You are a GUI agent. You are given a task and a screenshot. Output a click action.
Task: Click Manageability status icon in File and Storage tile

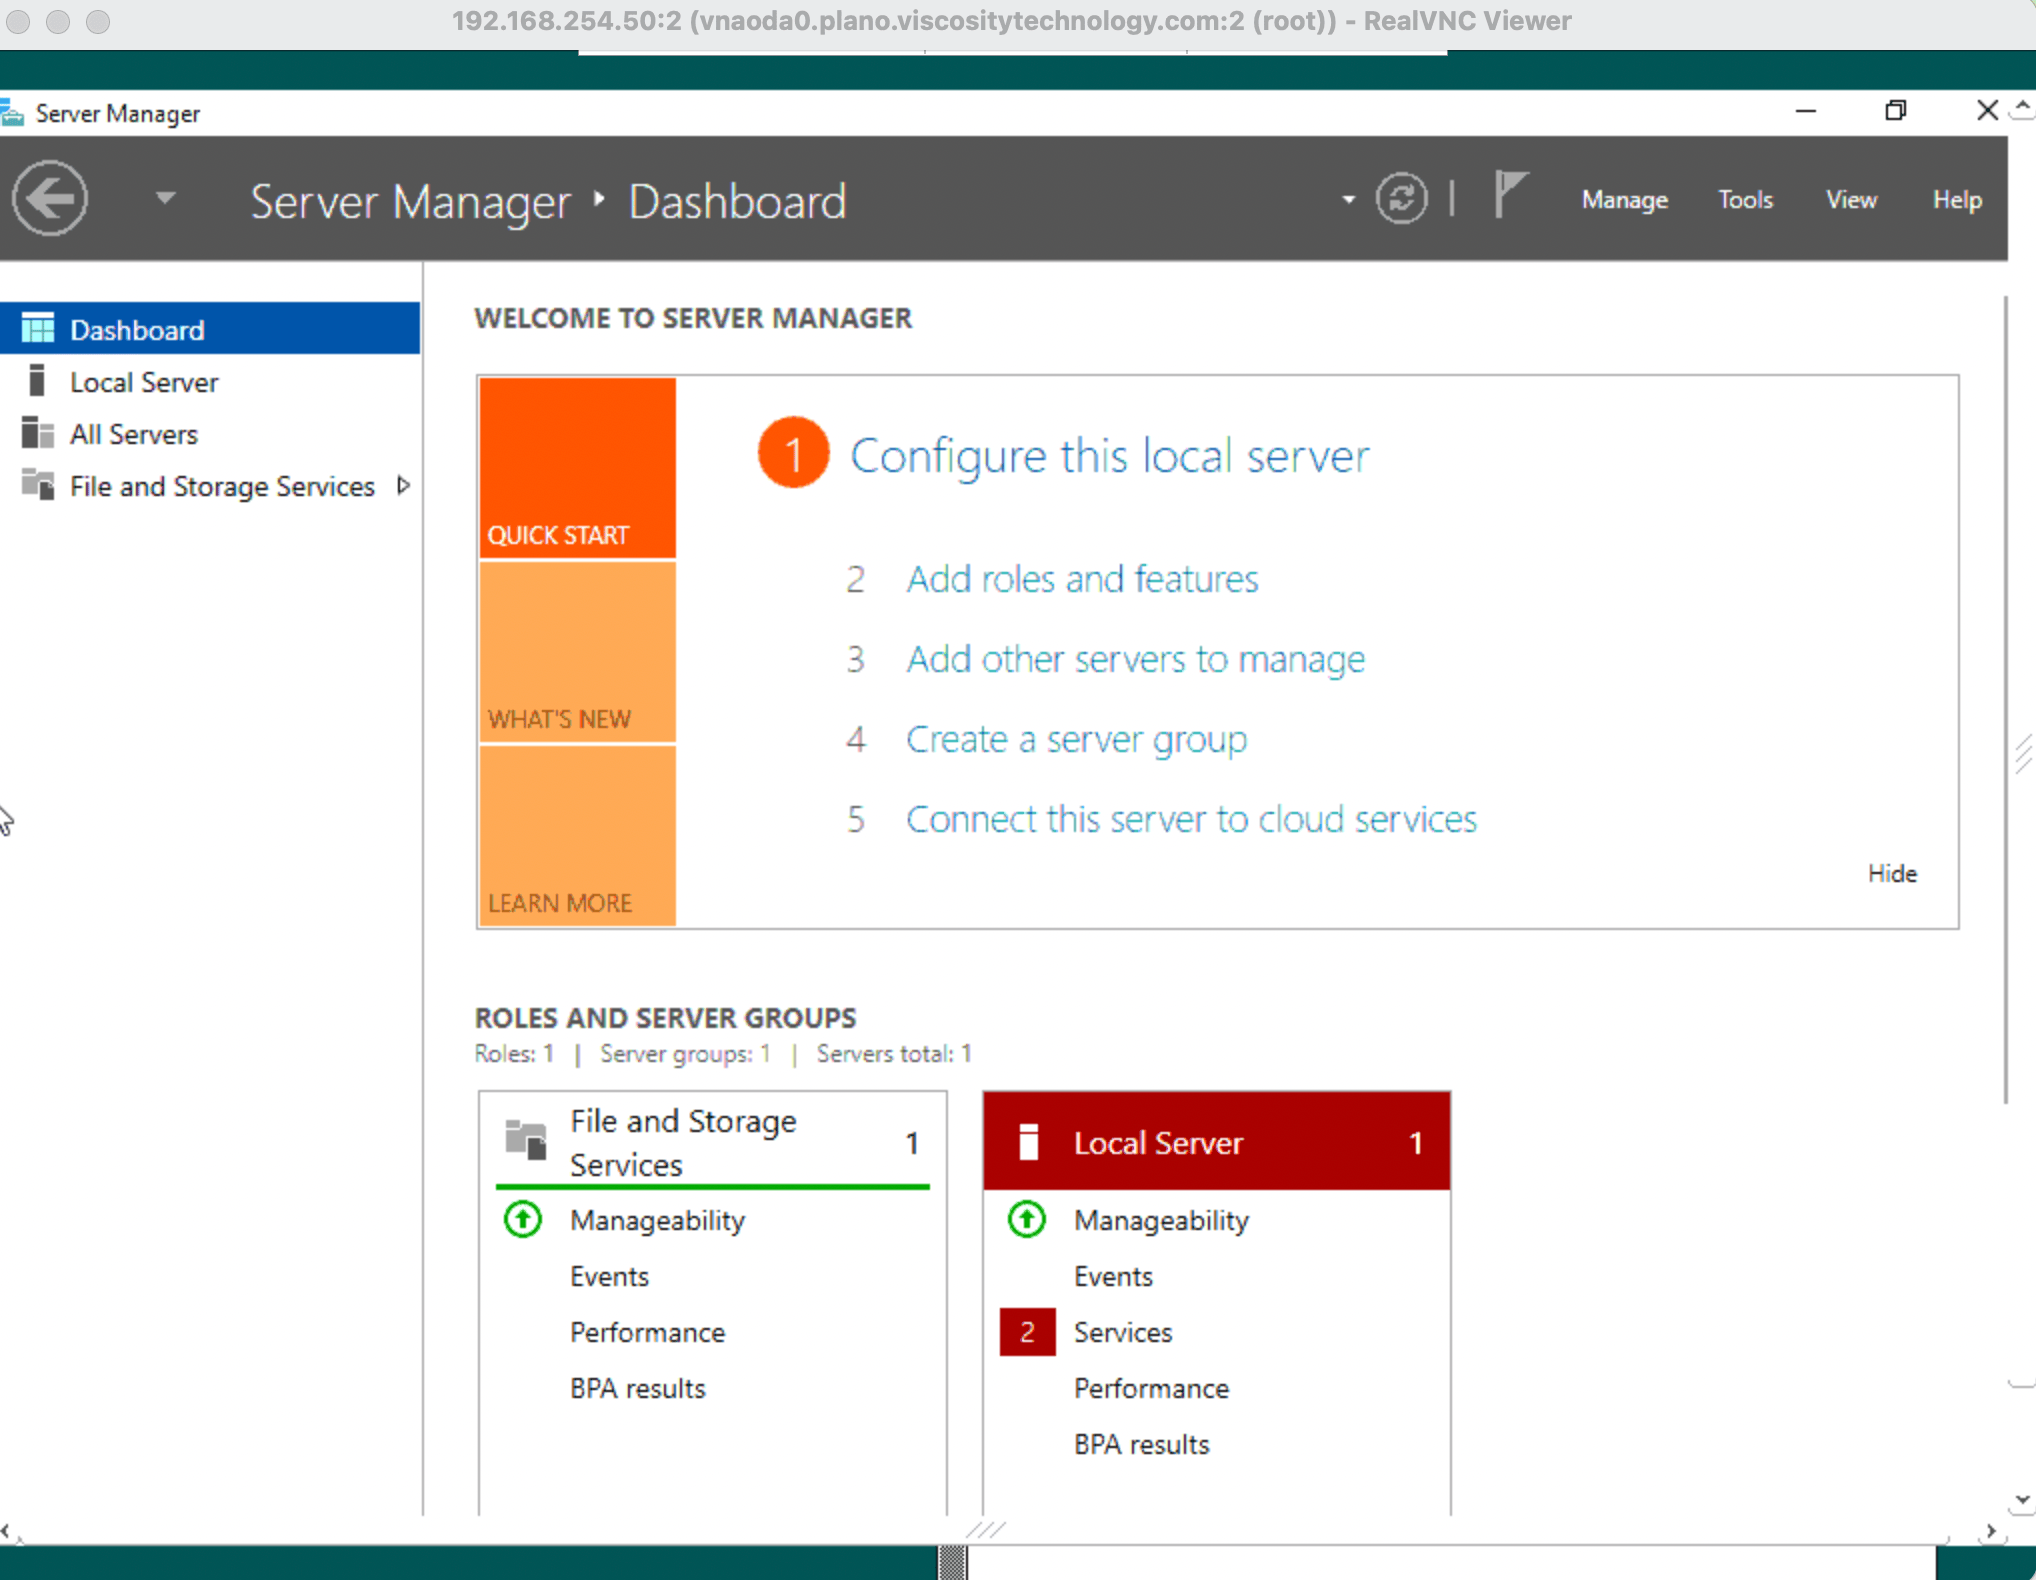[x=523, y=1219]
